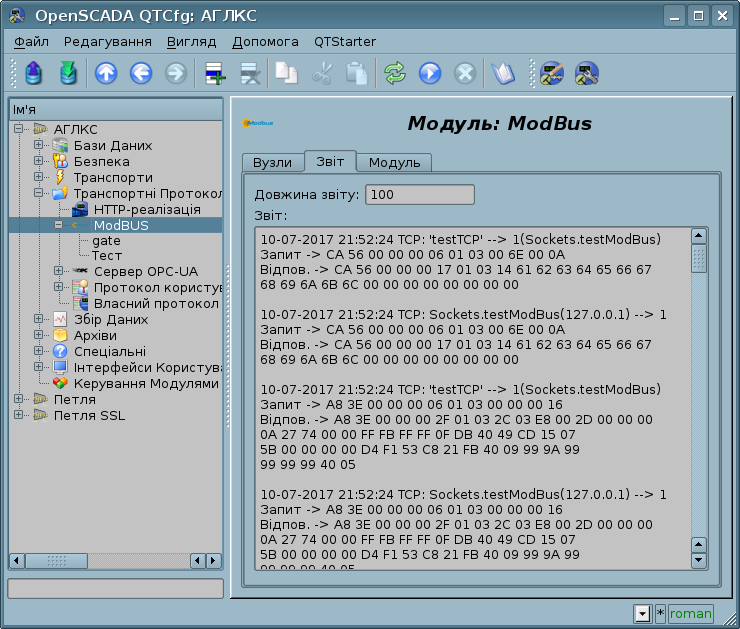This screenshot has width=740, height=629.
Task: Open the Файл menu
Action: pyautogui.click(x=31, y=42)
